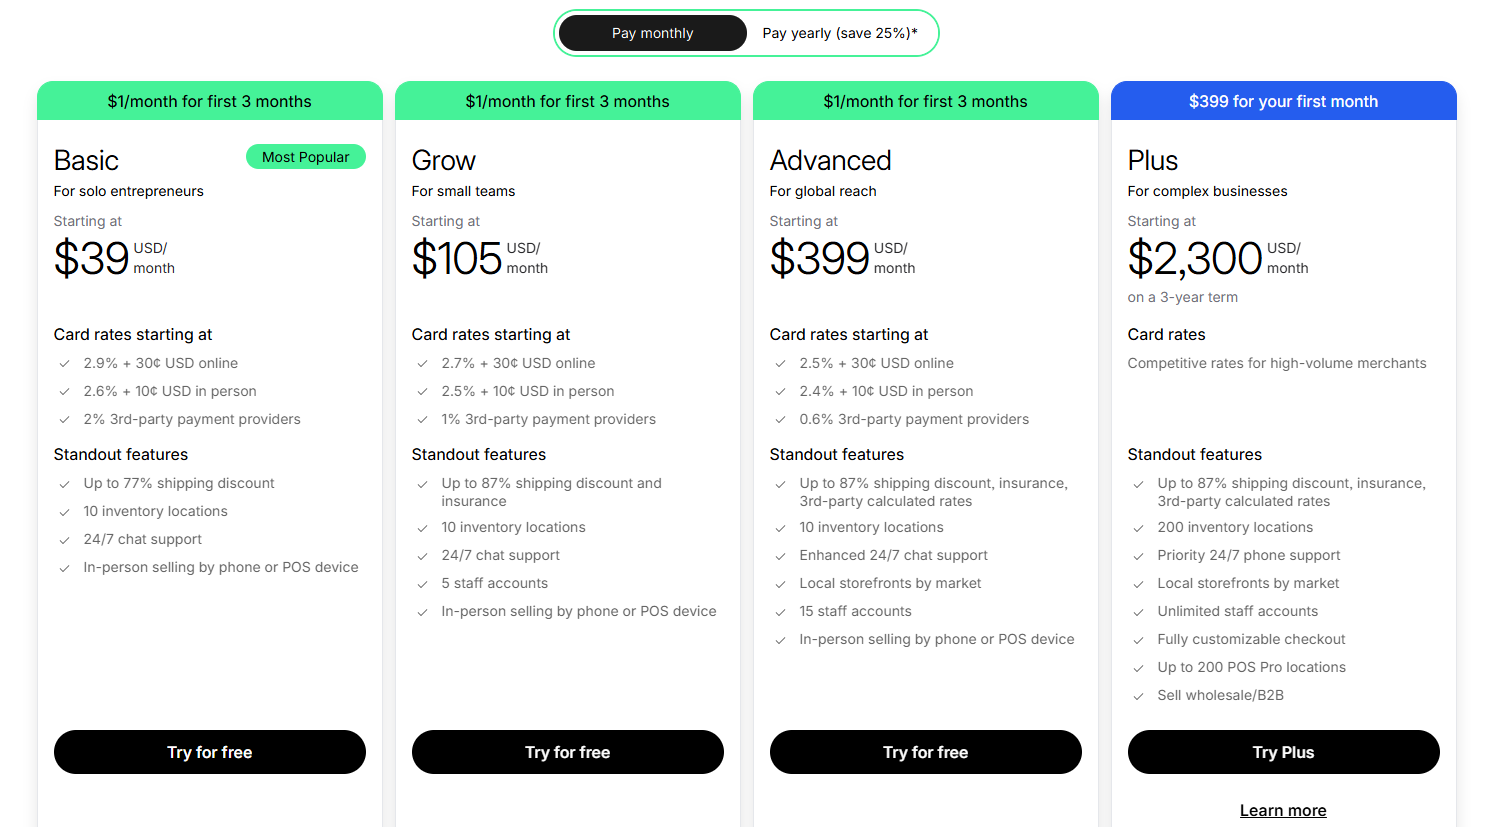Click the "Plus" plan title
This screenshot has width=1491, height=827.
tap(1152, 160)
